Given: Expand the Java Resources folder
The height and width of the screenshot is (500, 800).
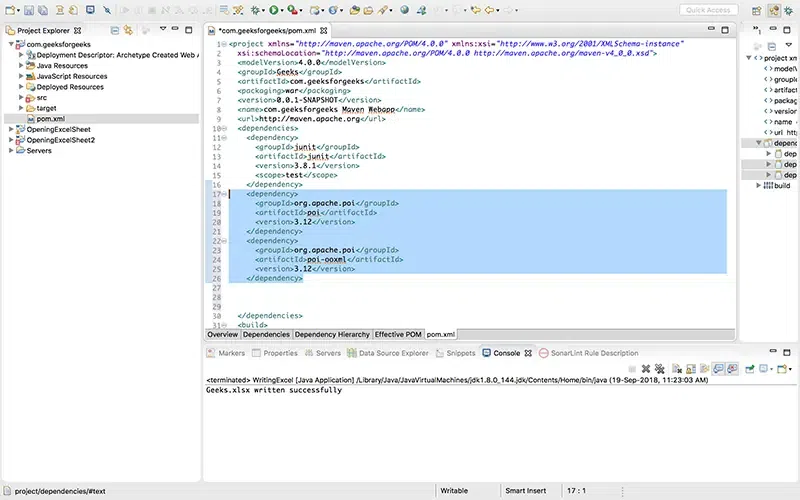Looking at the screenshot, I should coord(21,66).
